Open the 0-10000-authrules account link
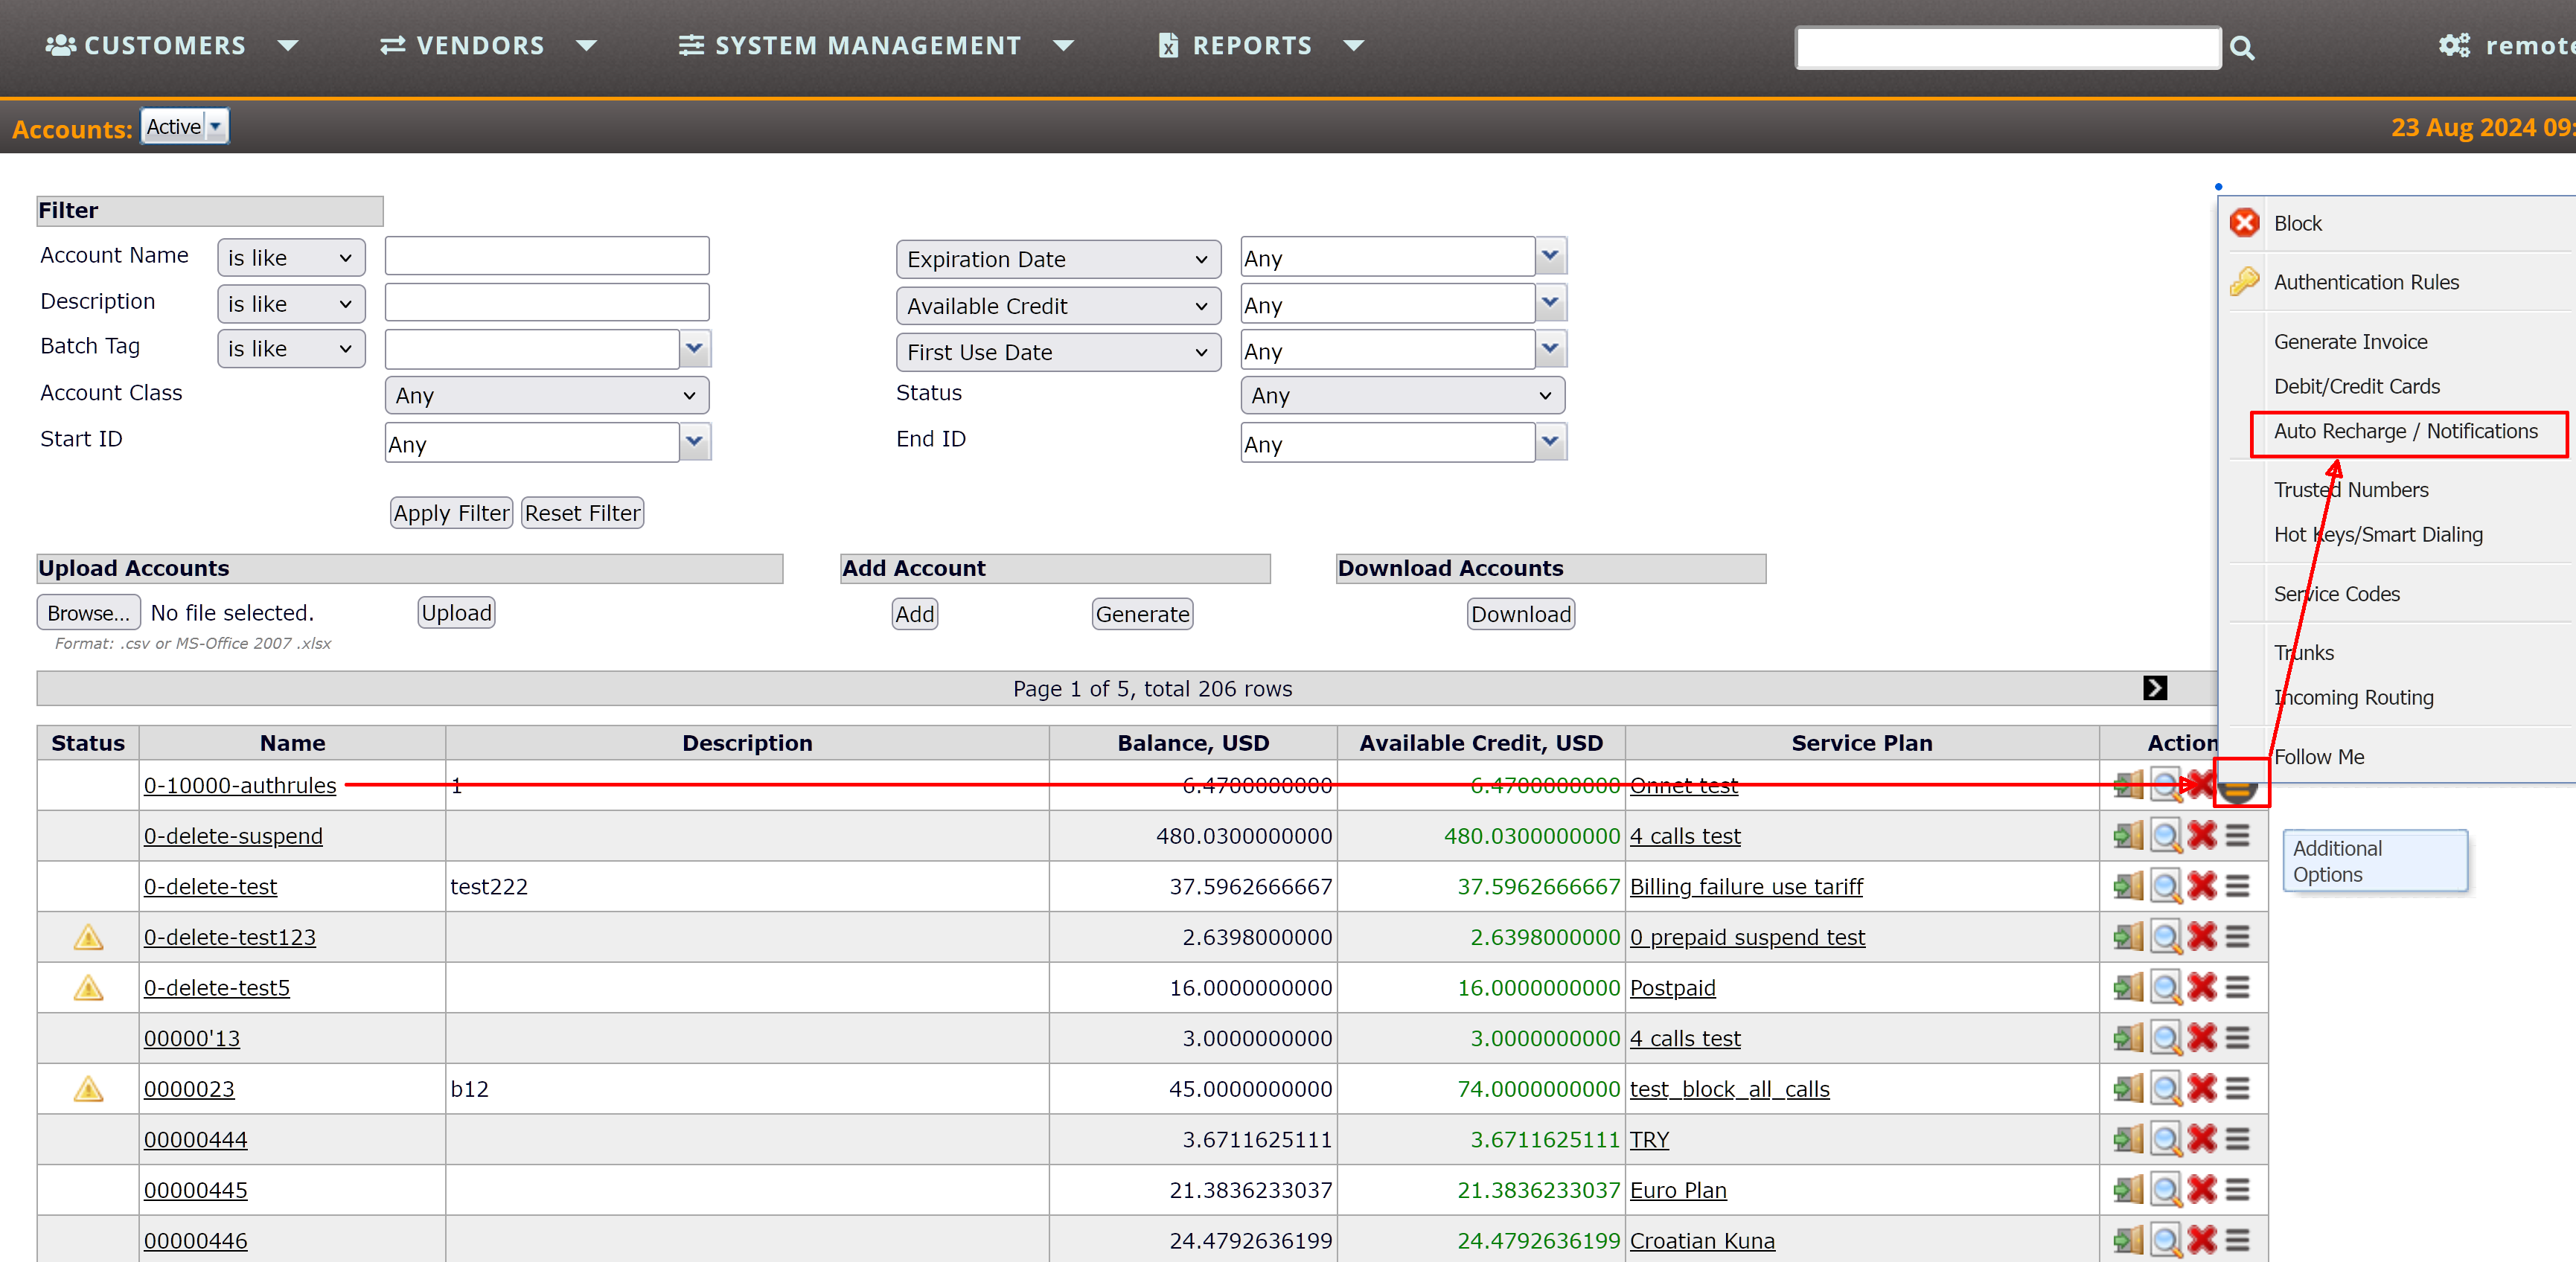 pyautogui.click(x=240, y=786)
